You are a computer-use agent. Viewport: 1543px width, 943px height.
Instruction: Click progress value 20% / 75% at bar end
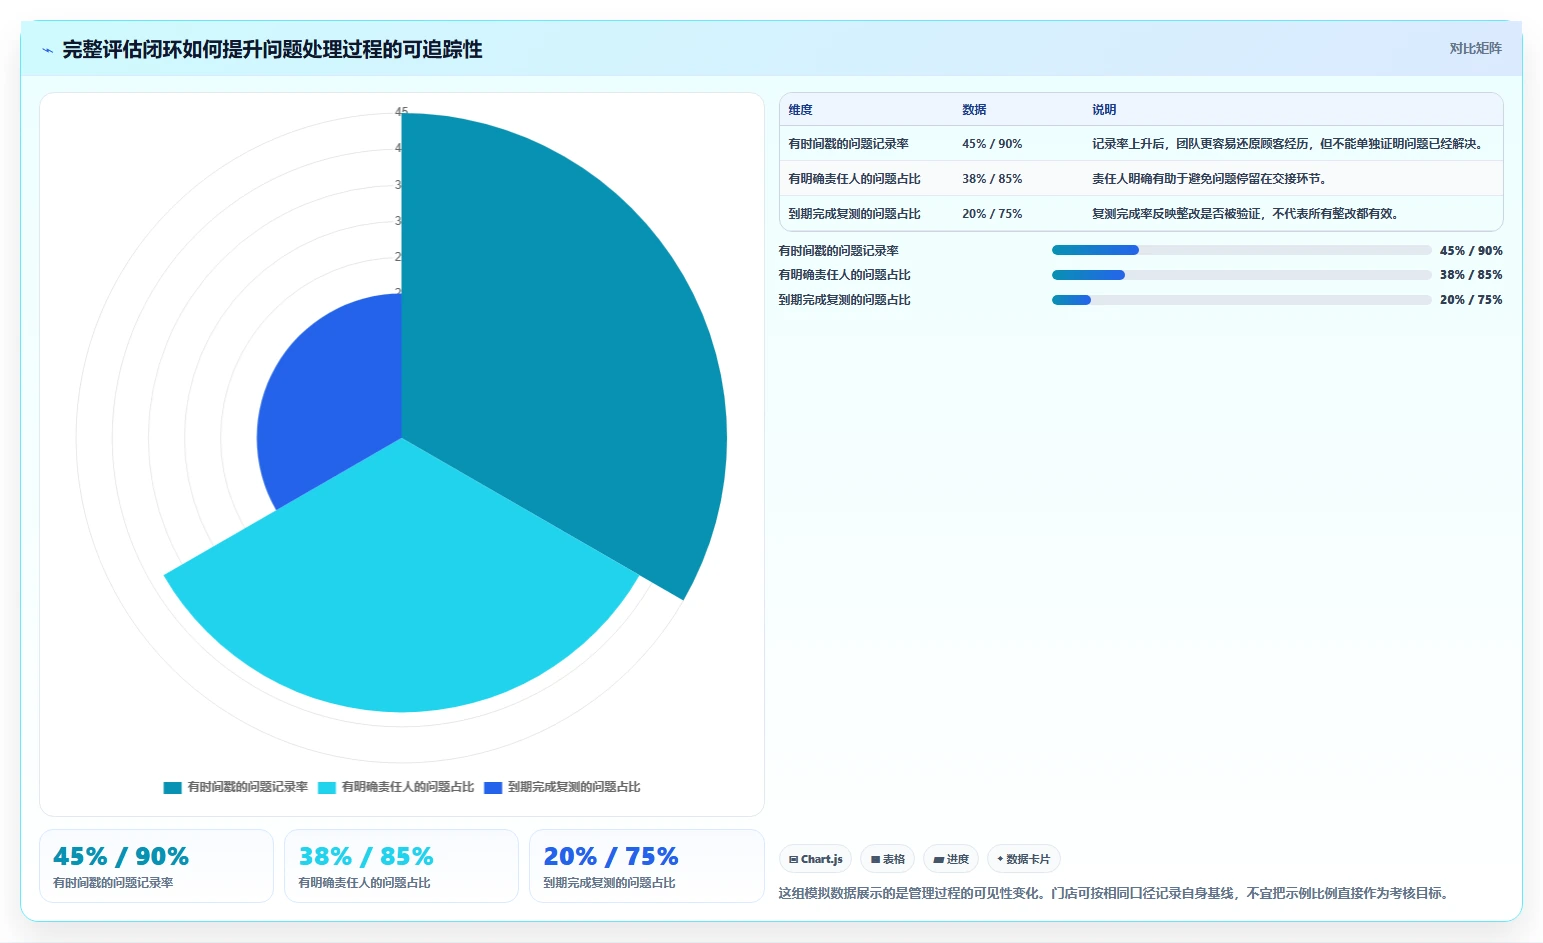[x=1471, y=300]
